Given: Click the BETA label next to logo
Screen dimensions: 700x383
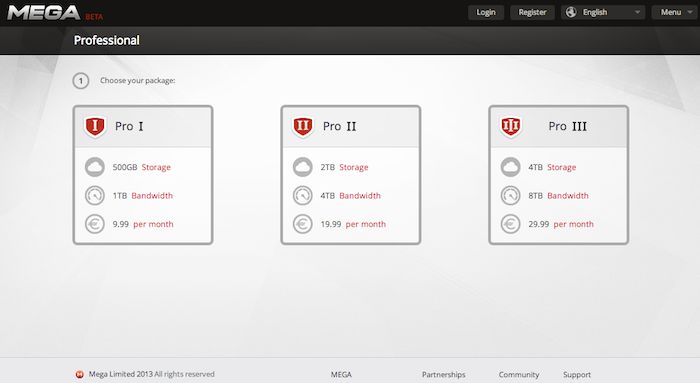Looking at the screenshot, I should [94, 17].
